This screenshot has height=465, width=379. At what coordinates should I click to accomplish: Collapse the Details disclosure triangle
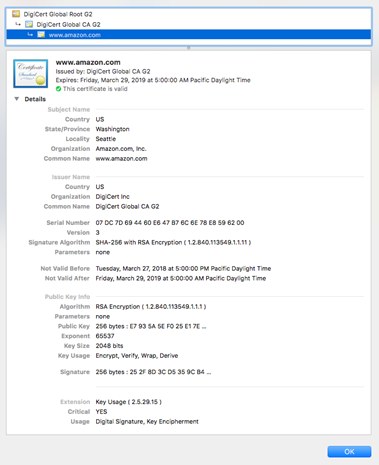[x=17, y=99]
